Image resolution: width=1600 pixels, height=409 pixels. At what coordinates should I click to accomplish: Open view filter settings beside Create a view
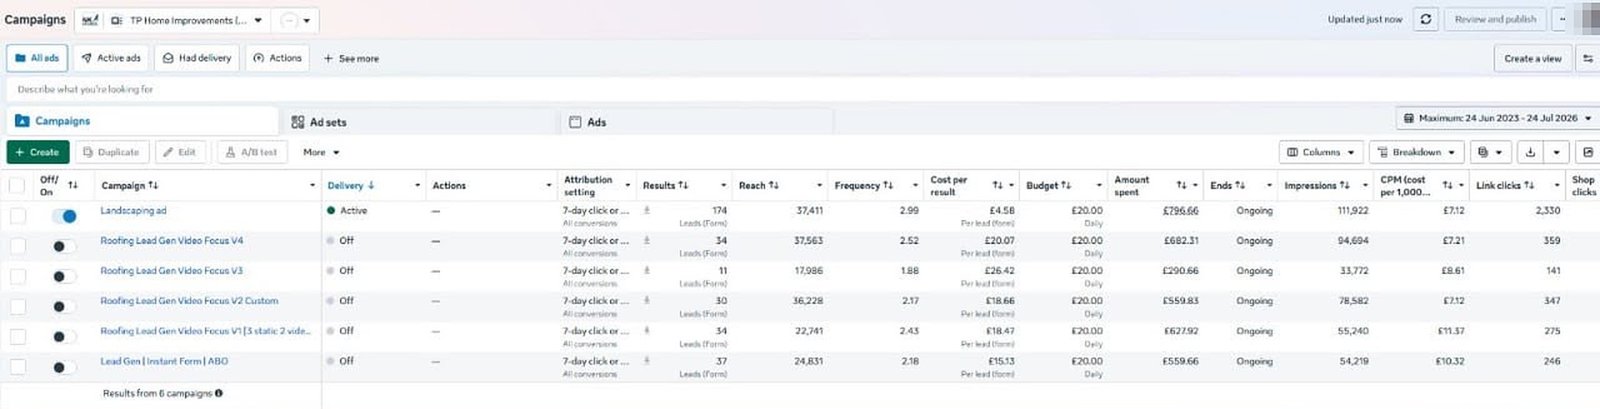coord(1587,58)
